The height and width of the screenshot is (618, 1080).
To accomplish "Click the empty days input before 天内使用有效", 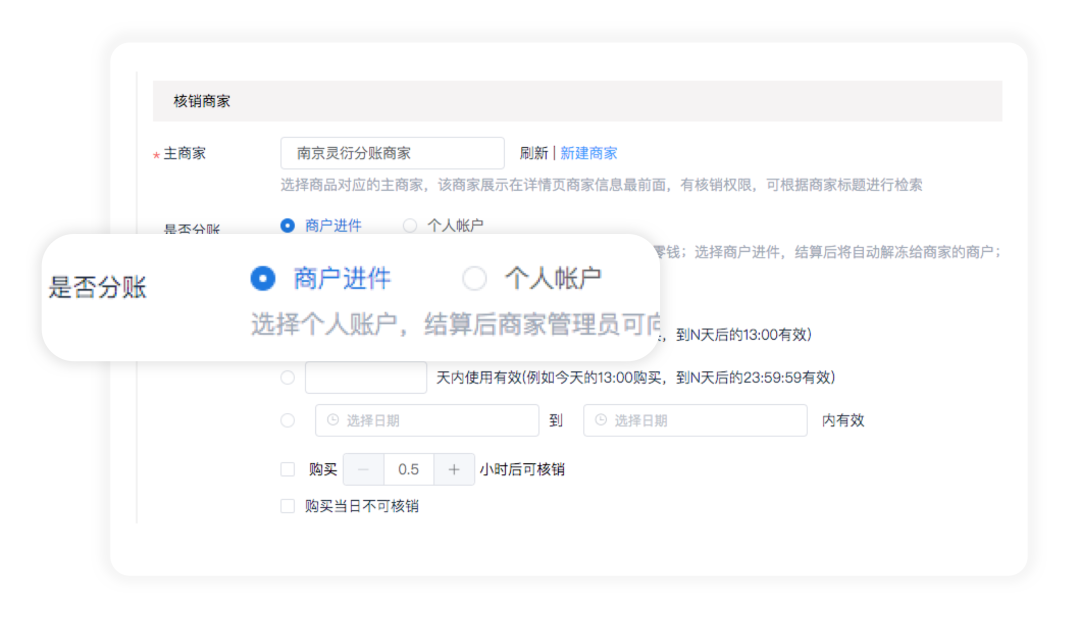I will [365, 377].
